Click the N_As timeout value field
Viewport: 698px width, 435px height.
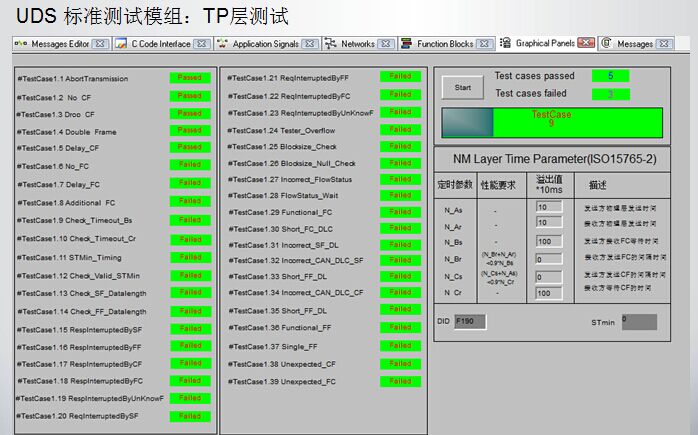(x=549, y=207)
